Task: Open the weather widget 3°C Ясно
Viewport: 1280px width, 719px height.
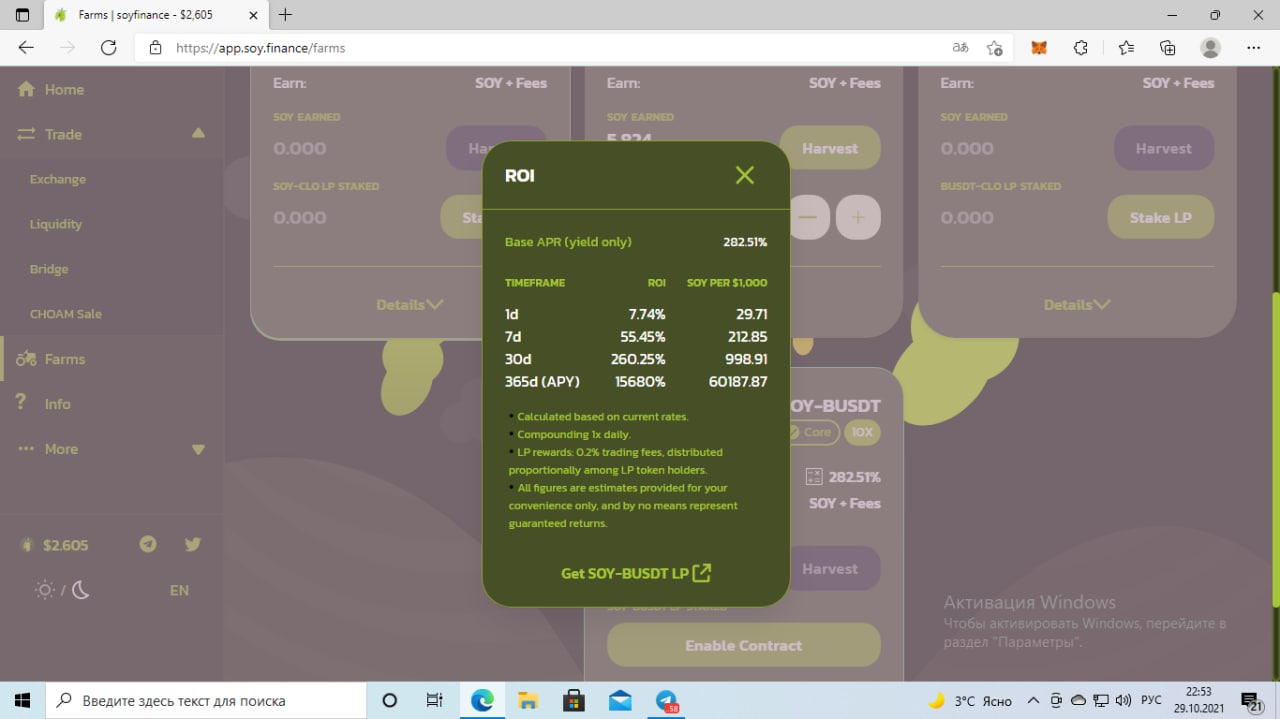Action: 970,700
